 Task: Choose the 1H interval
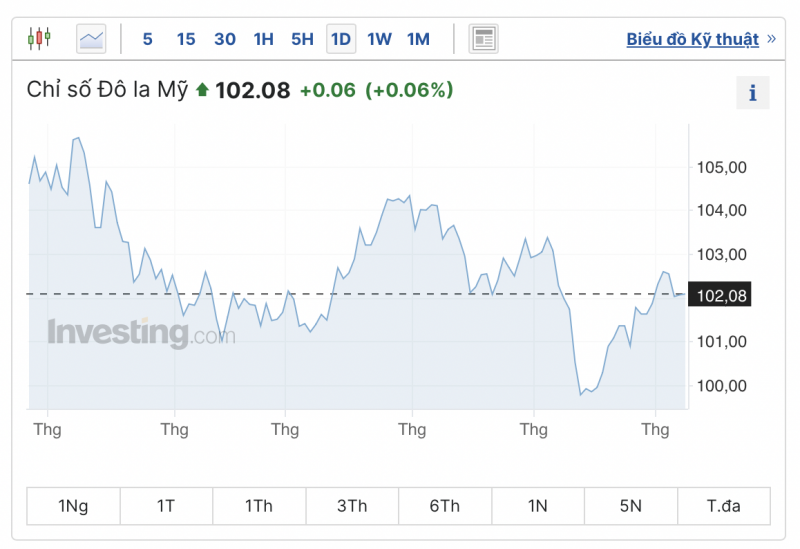point(263,39)
